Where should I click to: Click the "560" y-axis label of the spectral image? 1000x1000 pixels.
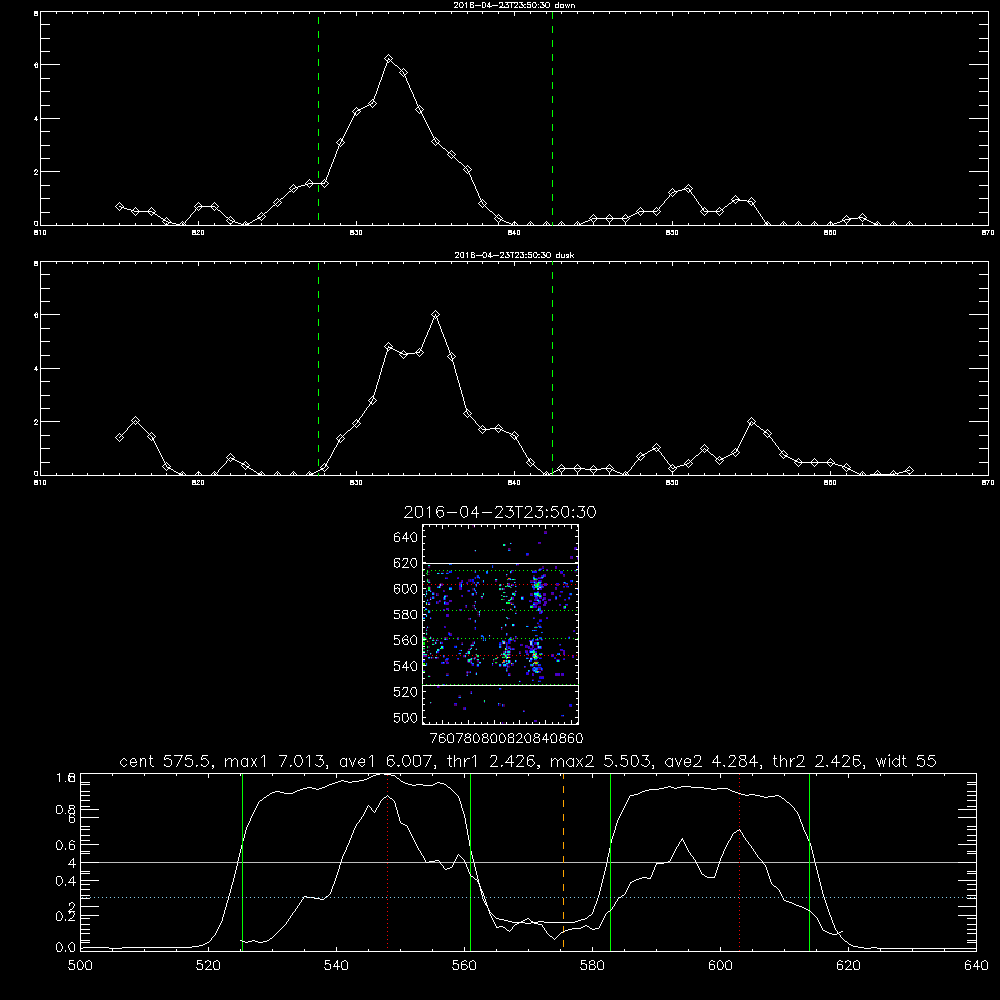pyautogui.click(x=406, y=640)
